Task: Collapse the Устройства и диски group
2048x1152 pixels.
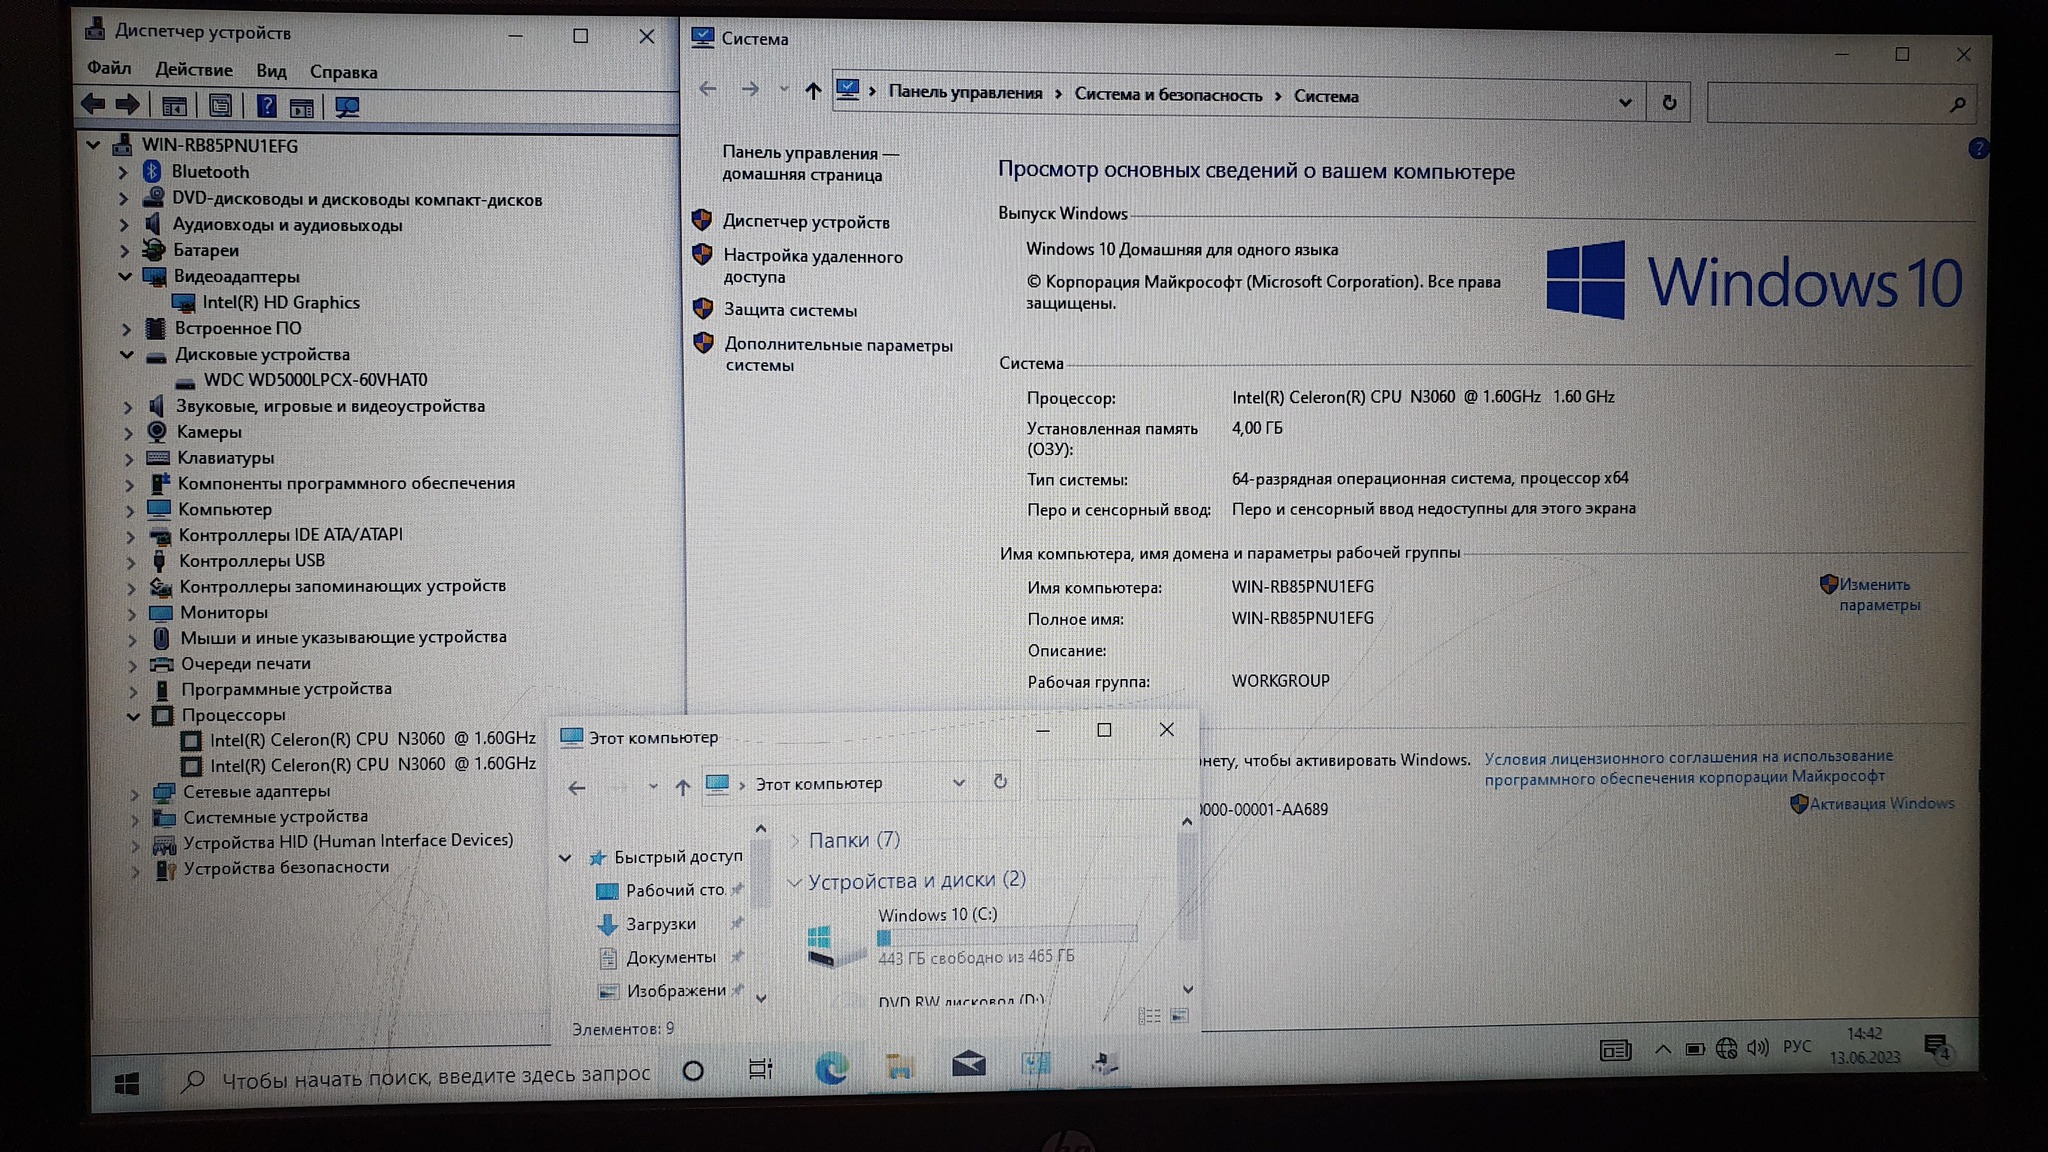Action: point(794,881)
